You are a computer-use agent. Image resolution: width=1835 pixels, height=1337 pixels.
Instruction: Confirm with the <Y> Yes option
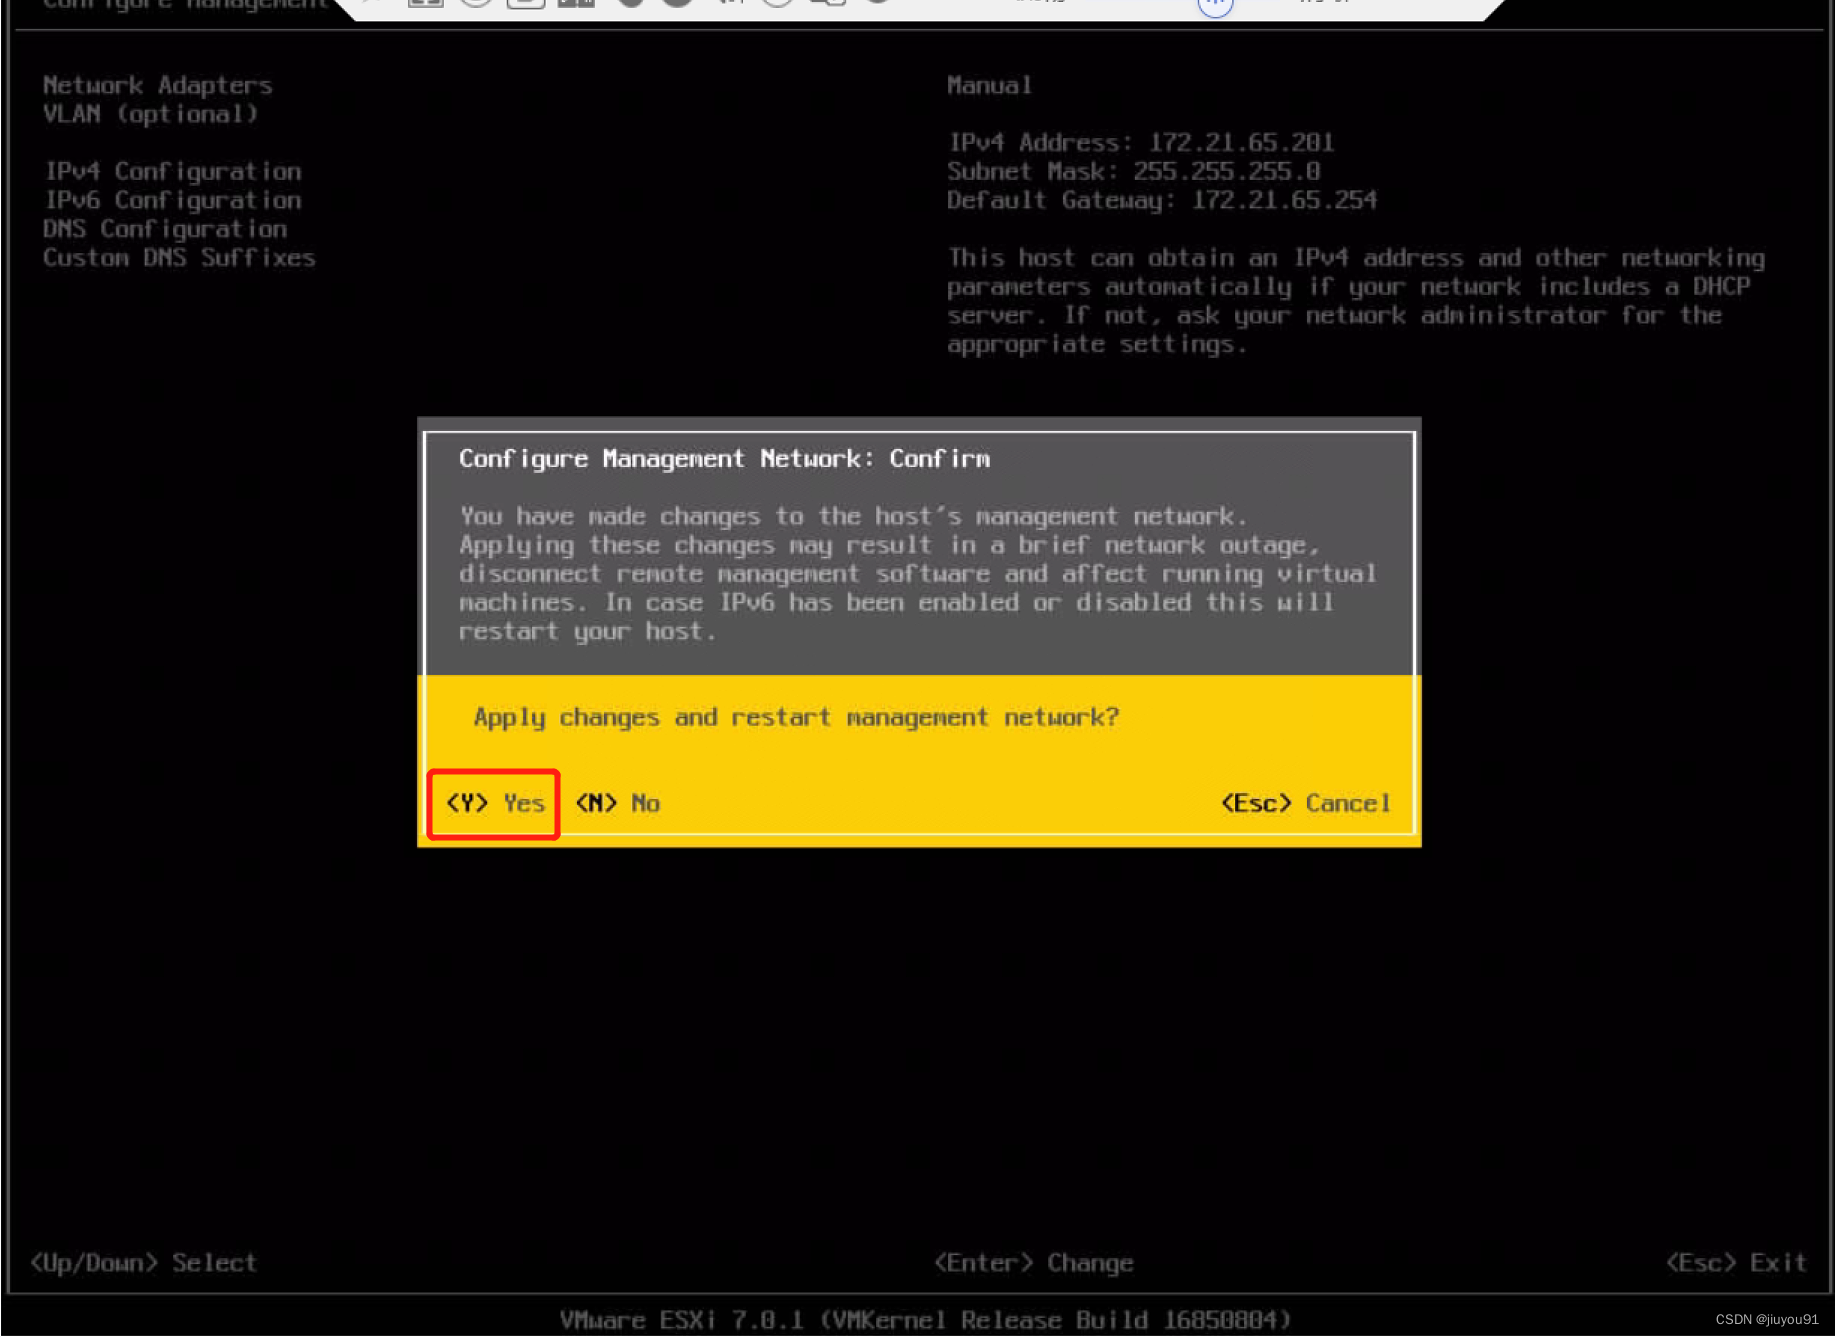click(x=495, y=803)
